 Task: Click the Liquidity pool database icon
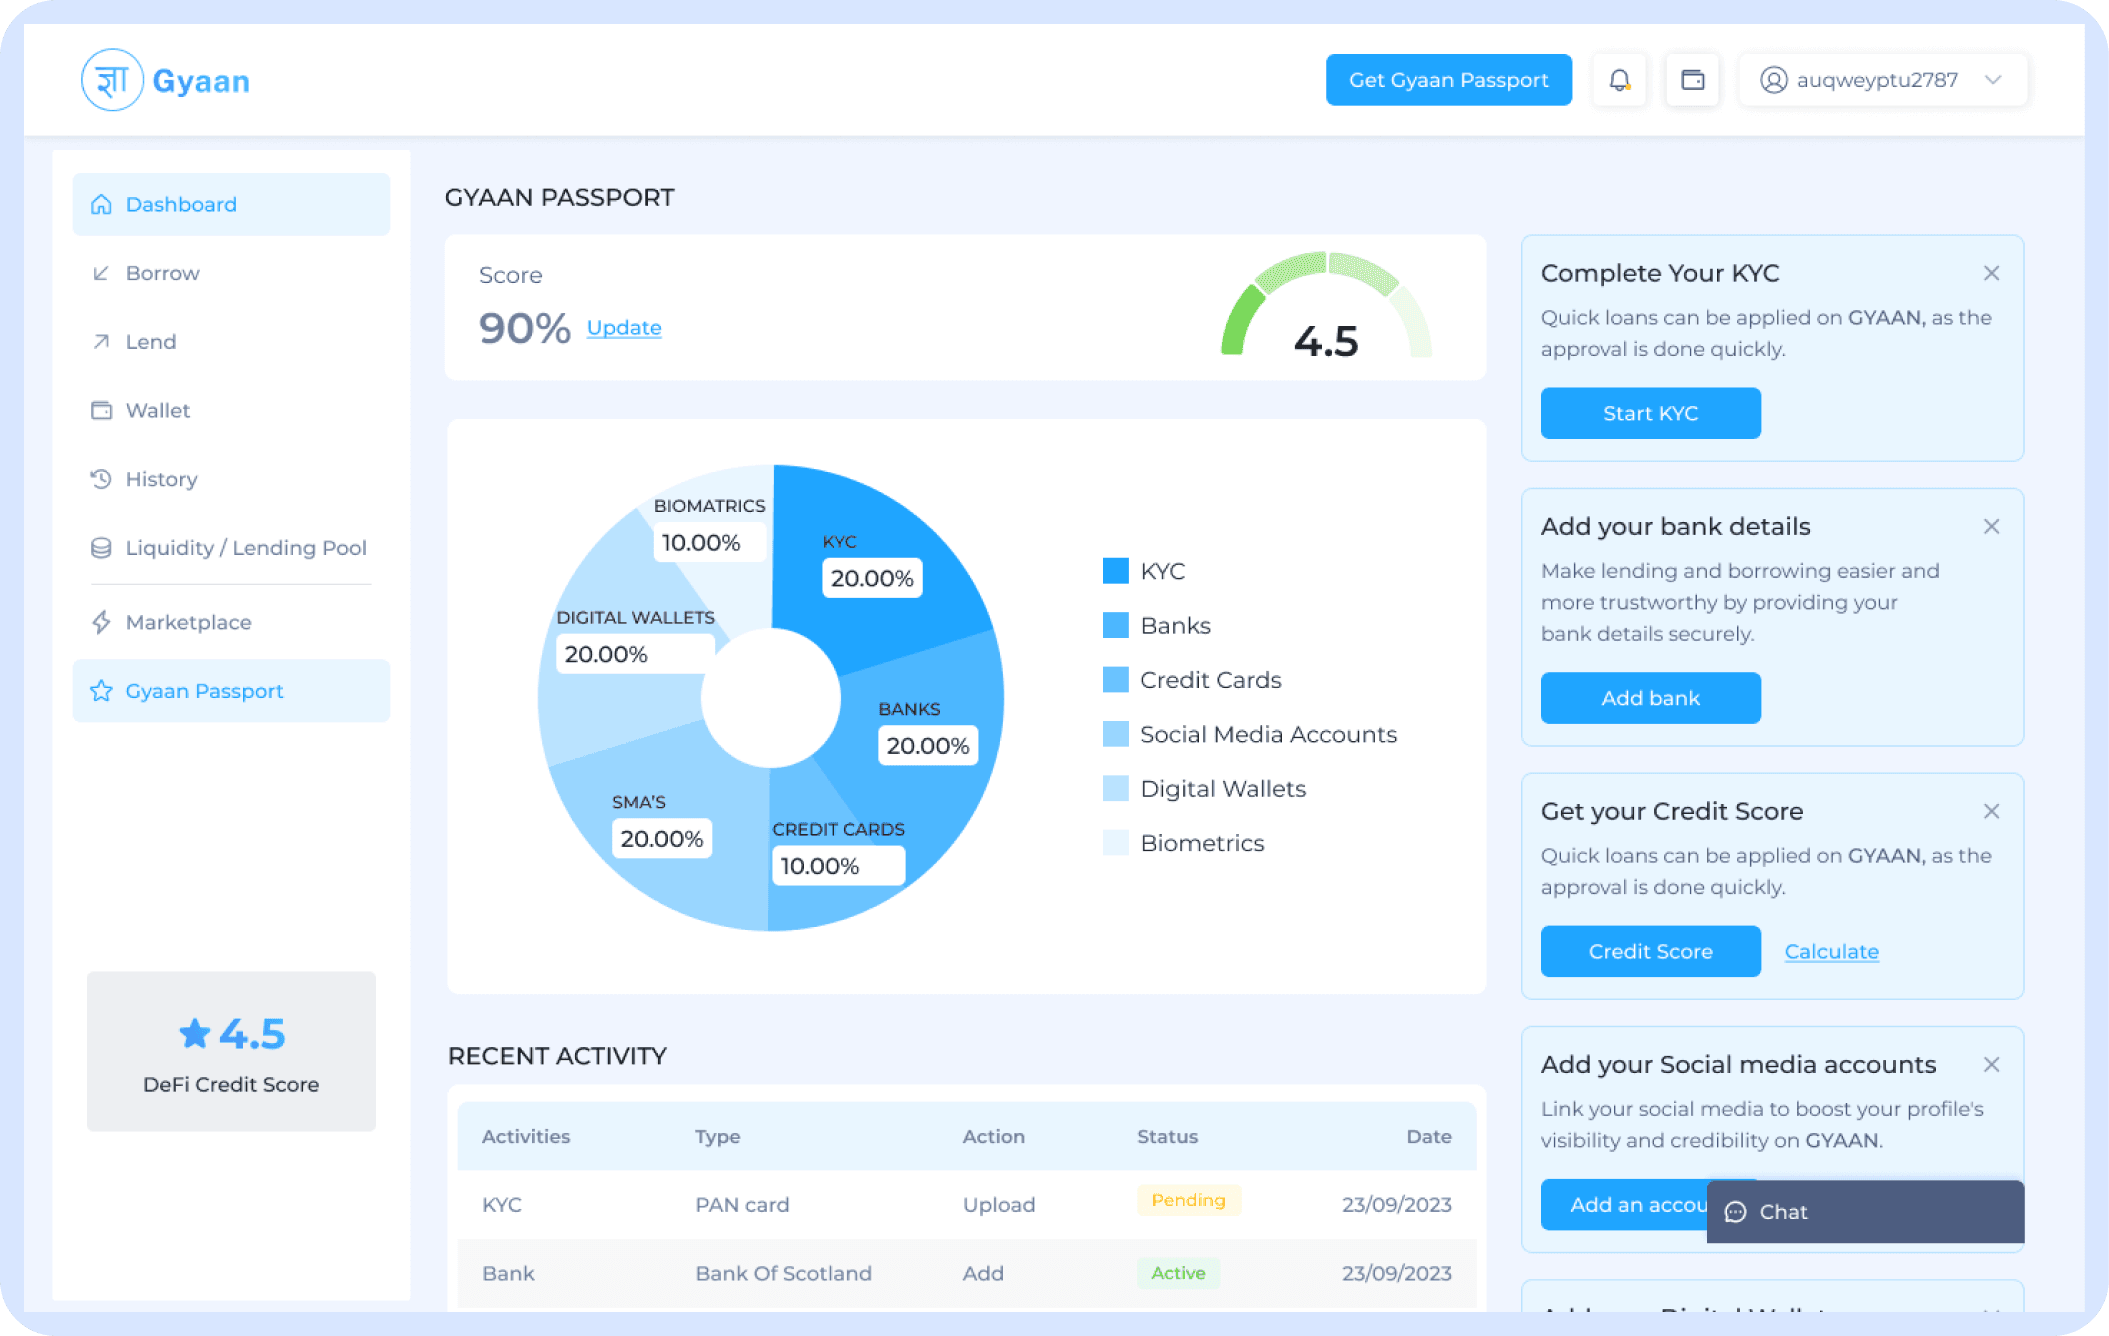(101, 548)
